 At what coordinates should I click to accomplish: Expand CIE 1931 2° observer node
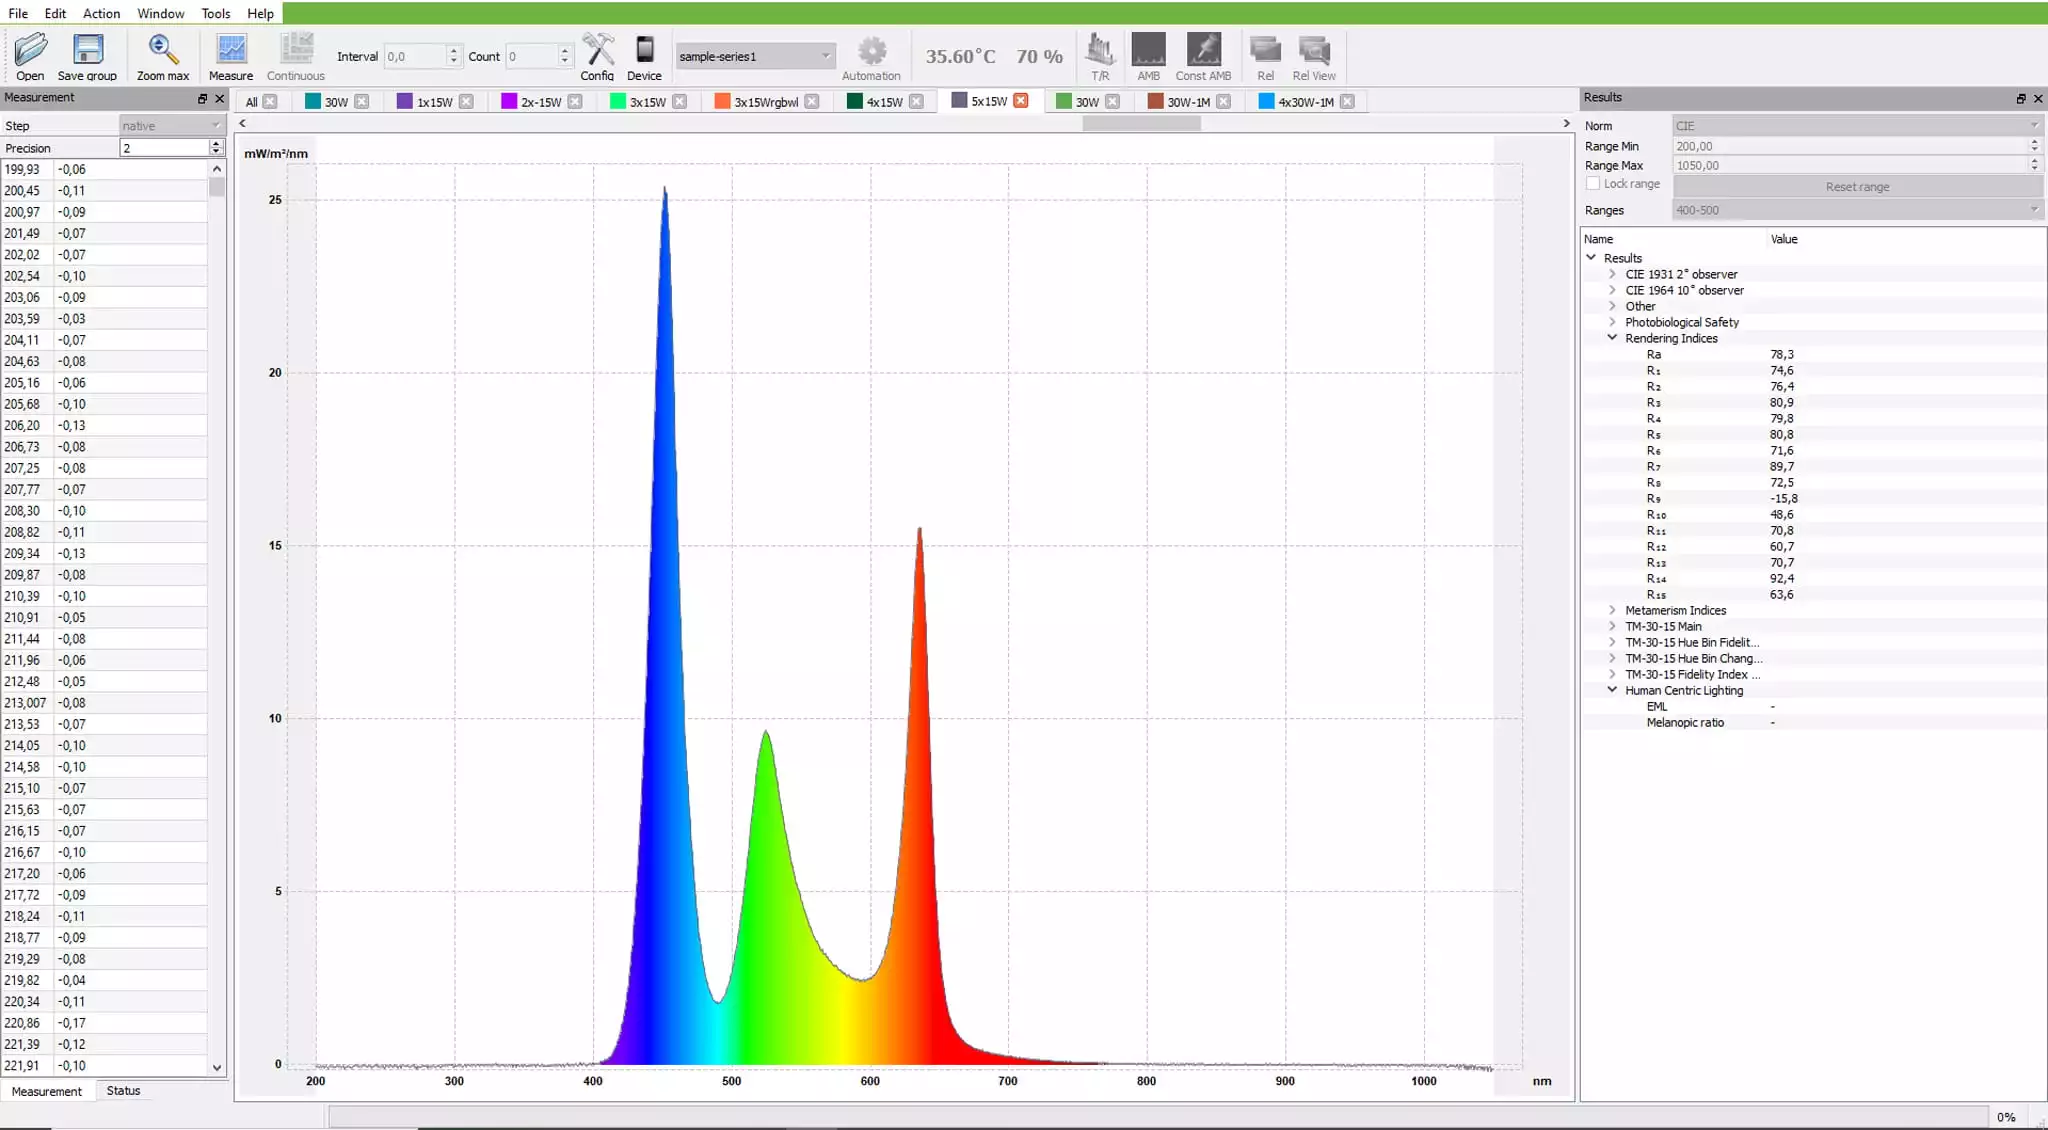coord(1612,274)
